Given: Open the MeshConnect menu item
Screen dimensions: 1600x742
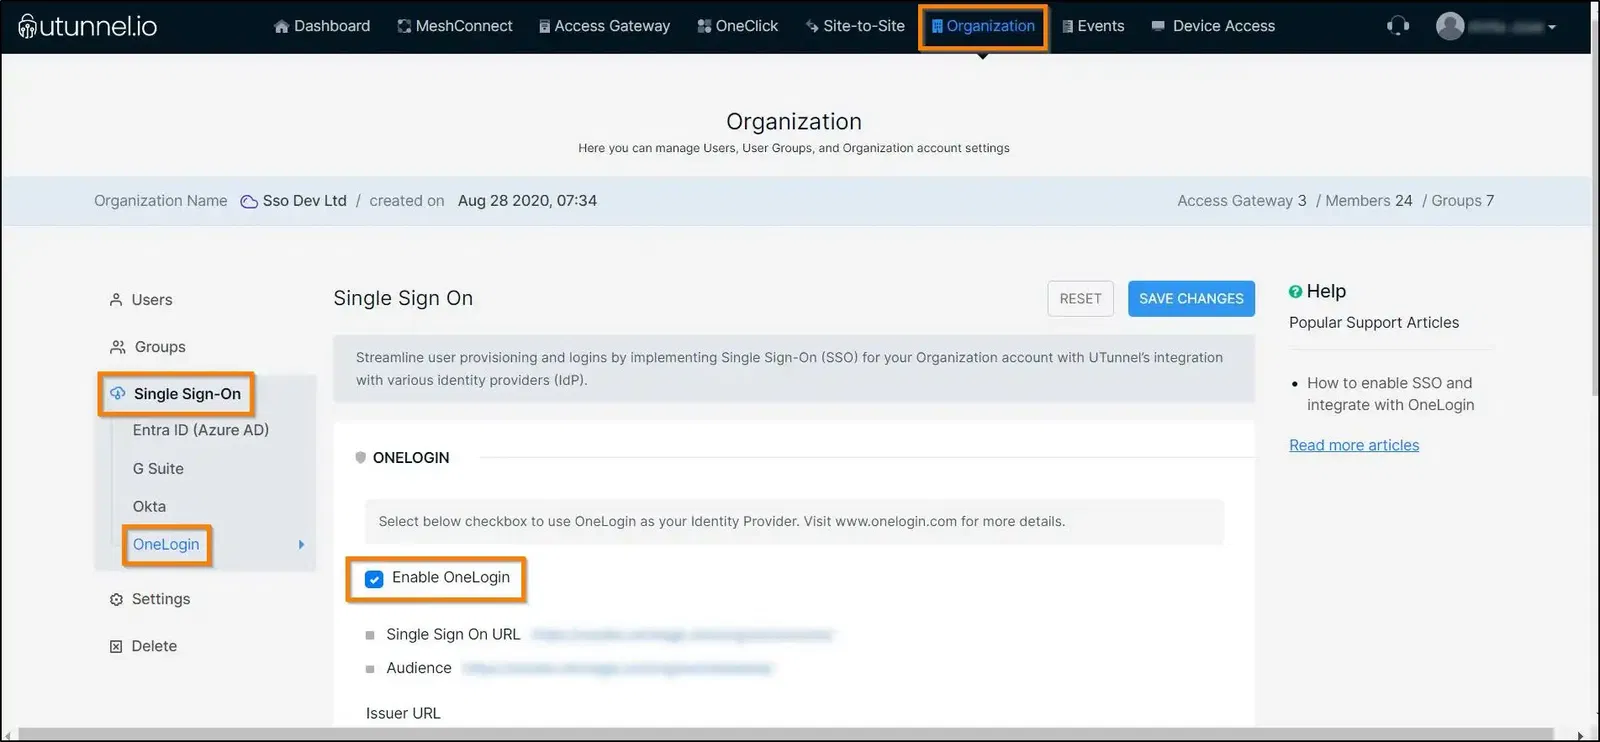Looking at the screenshot, I should 455,26.
